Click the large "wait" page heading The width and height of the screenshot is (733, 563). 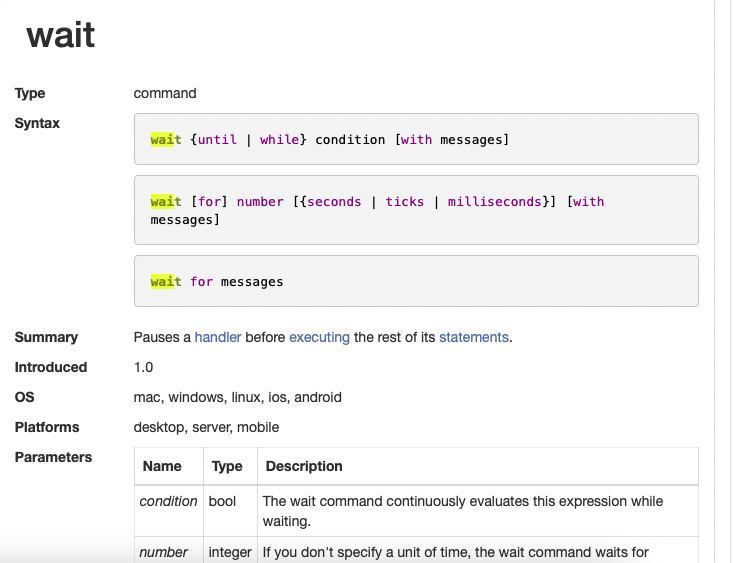tap(61, 35)
